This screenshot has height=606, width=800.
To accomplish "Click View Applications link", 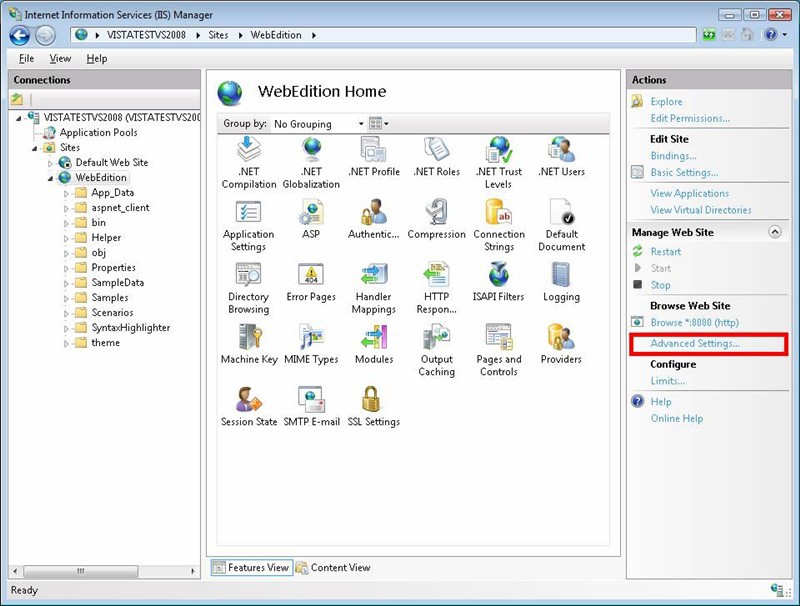I will tap(689, 193).
